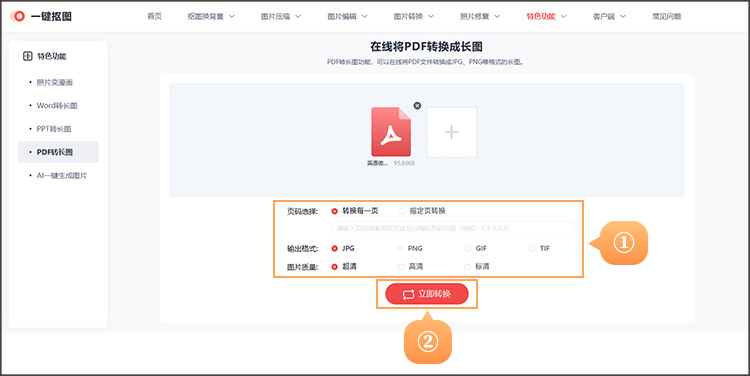Open Word转长图 in sidebar
Screen dimensions: 750x376
(57, 105)
